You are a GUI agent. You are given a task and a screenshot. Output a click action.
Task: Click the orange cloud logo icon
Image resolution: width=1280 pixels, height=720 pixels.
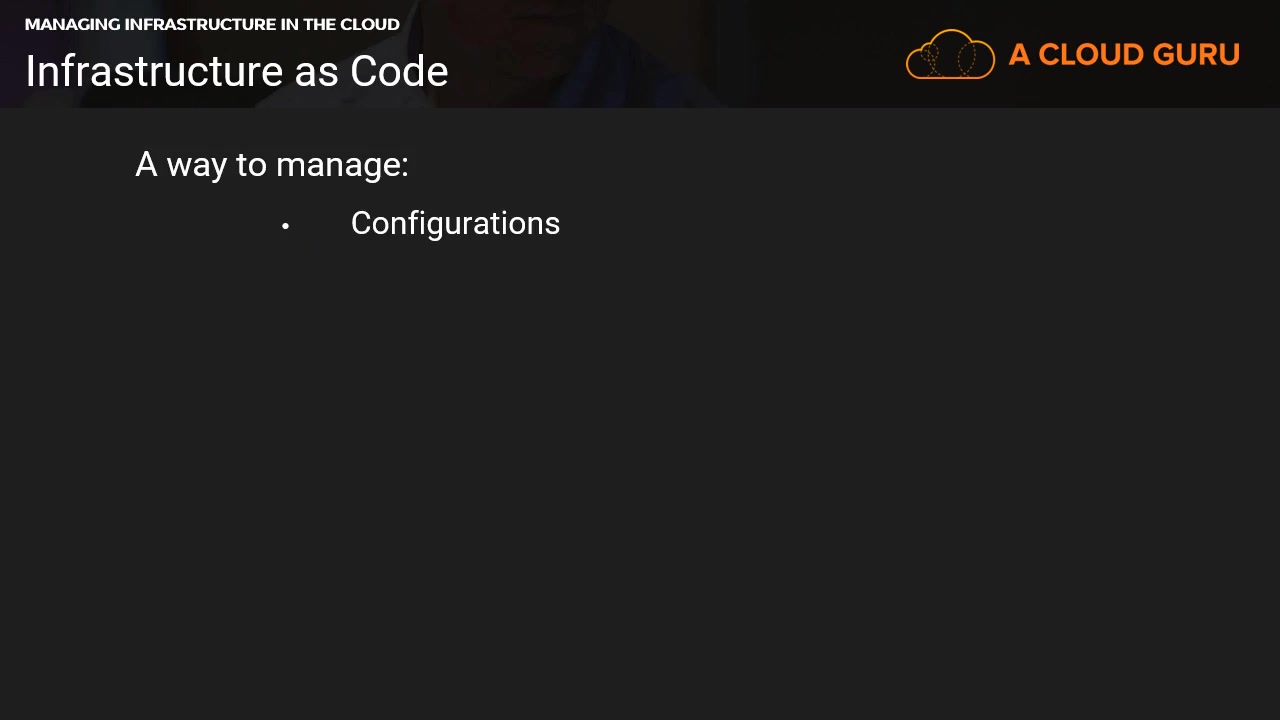point(950,55)
